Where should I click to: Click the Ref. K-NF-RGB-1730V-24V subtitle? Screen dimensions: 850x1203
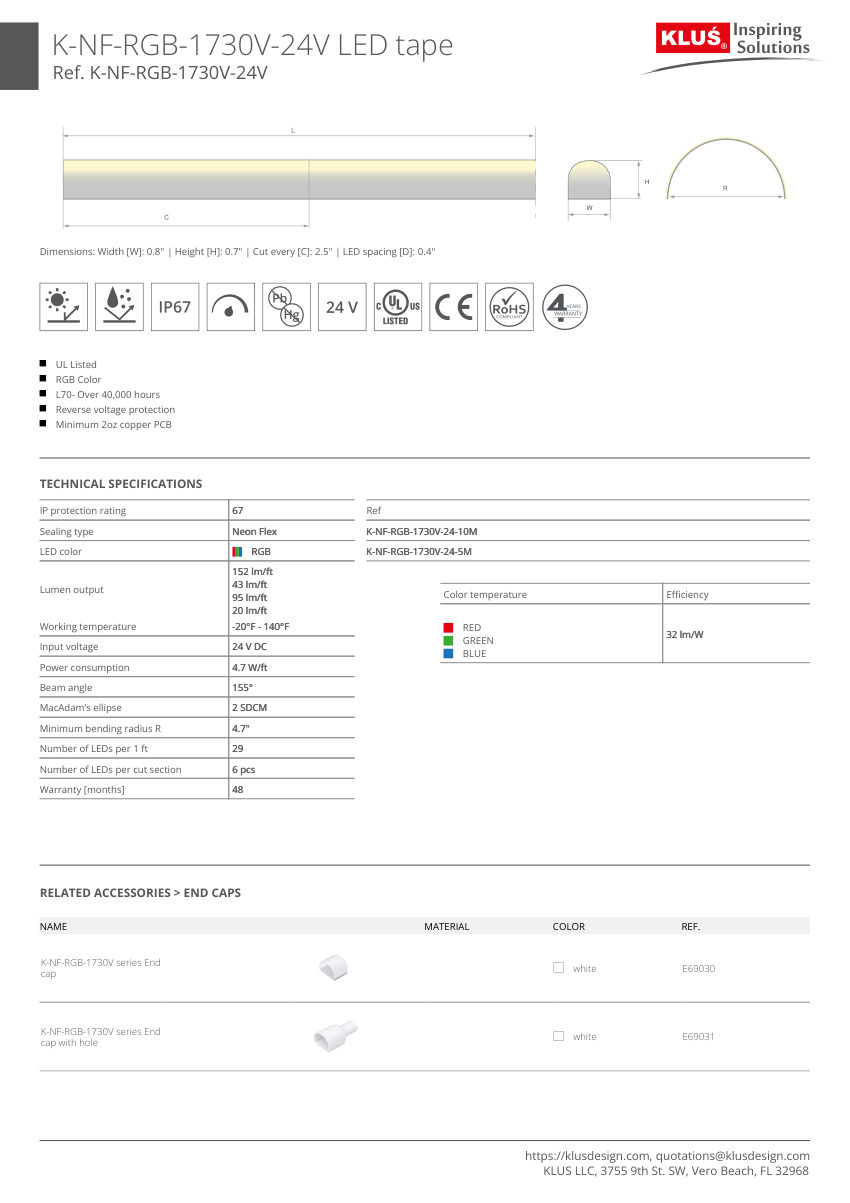[x=160, y=72]
